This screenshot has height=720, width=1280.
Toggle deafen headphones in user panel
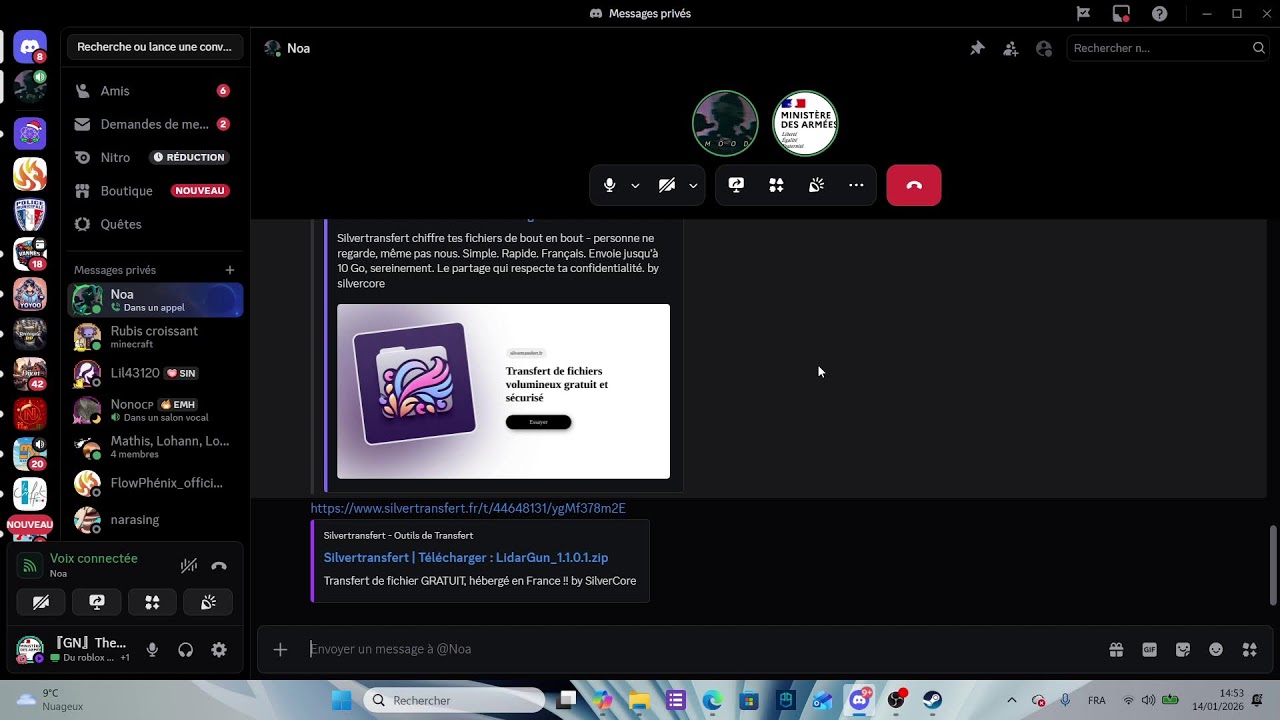(185, 650)
